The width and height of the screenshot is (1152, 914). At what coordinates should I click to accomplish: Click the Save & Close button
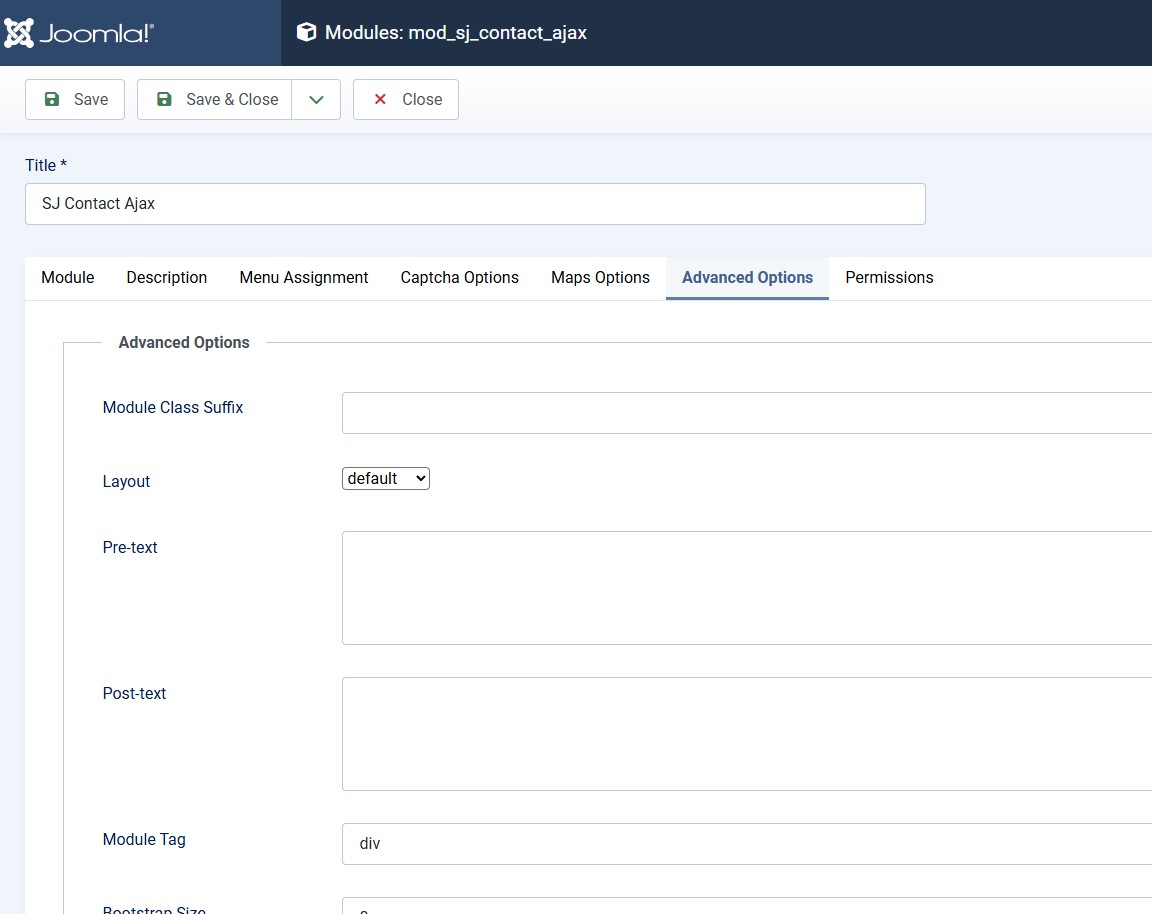[x=215, y=100]
